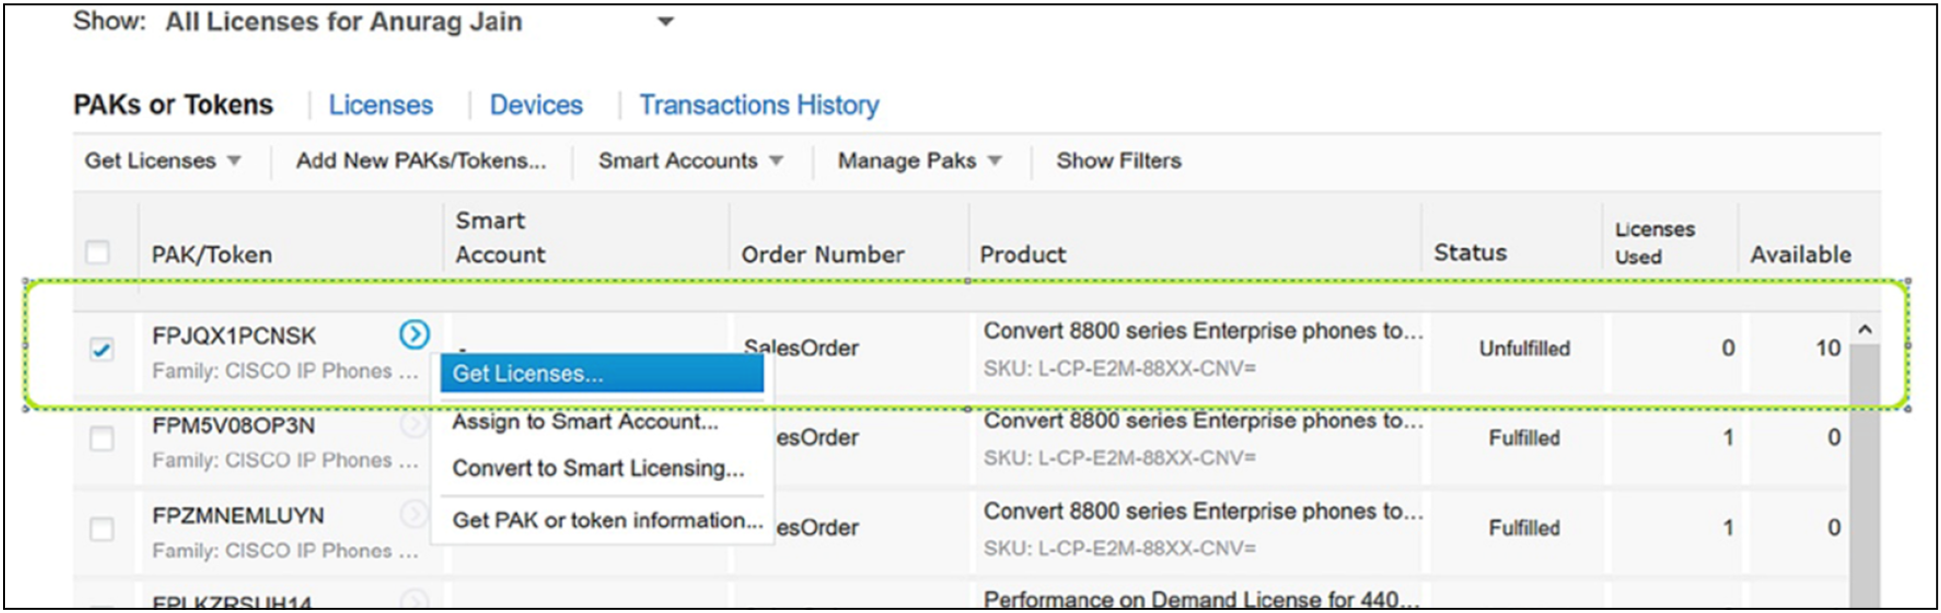Switch to the Licenses tab
The width and height of the screenshot is (1941, 613).
(381, 105)
